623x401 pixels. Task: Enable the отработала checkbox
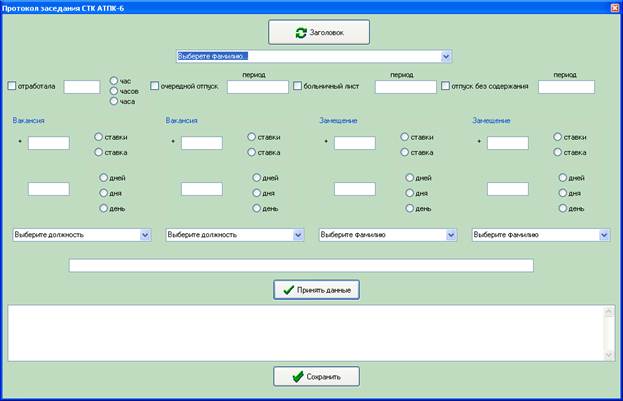12,86
